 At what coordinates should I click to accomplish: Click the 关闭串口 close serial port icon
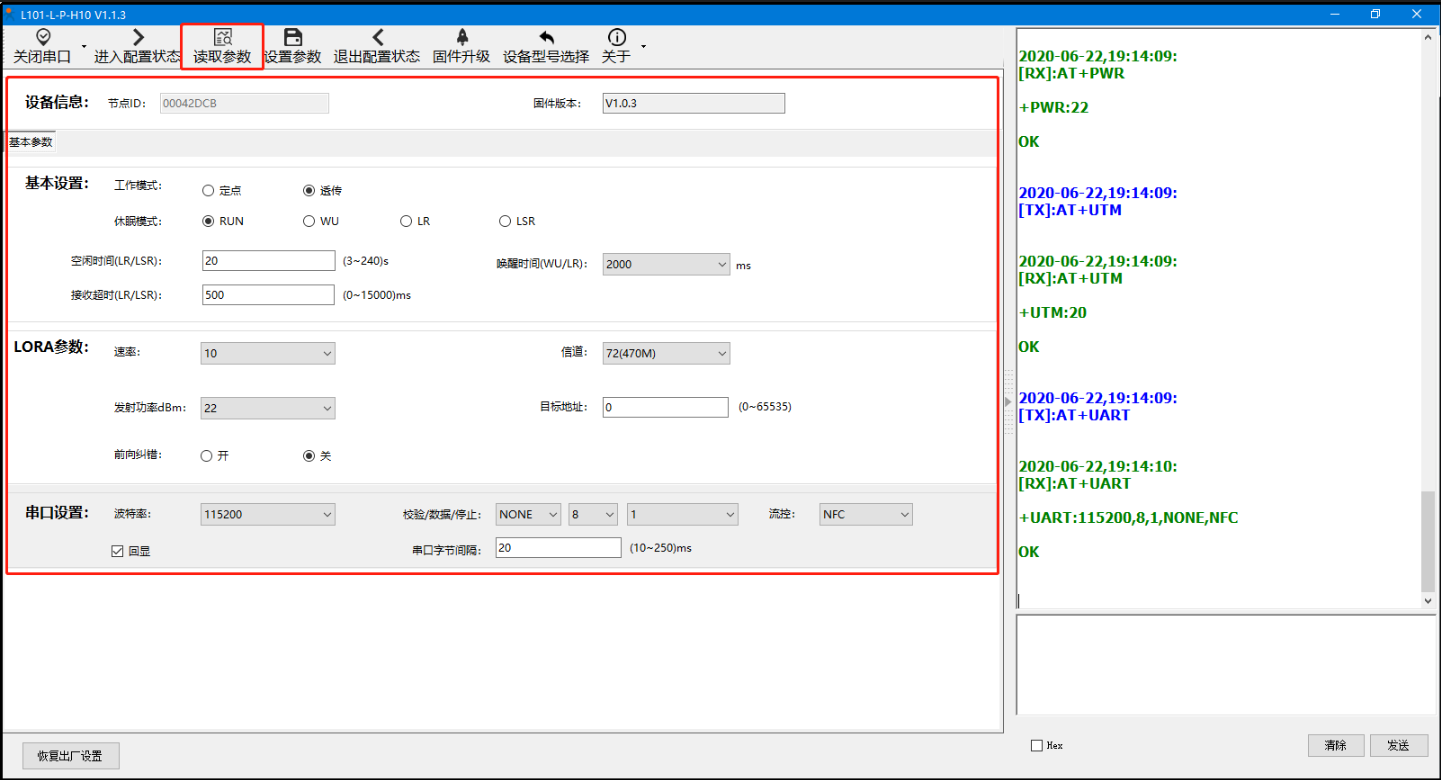[42, 38]
